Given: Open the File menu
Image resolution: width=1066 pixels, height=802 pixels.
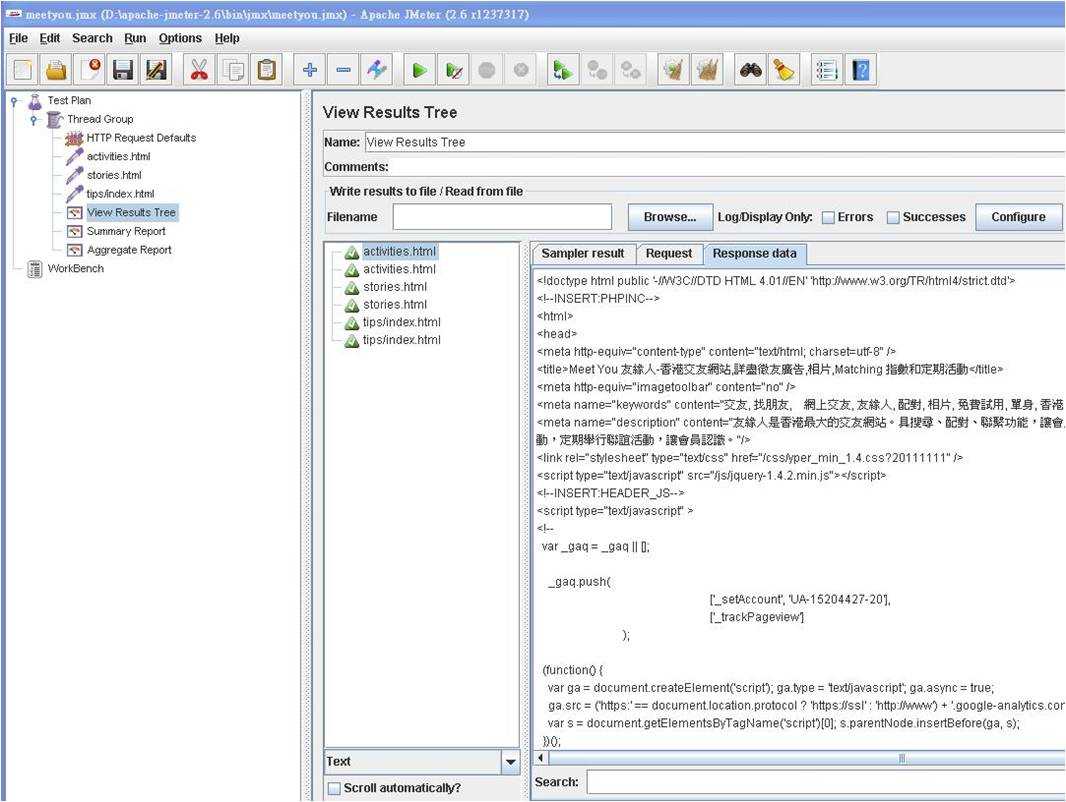Looking at the screenshot, I should 18,38.
